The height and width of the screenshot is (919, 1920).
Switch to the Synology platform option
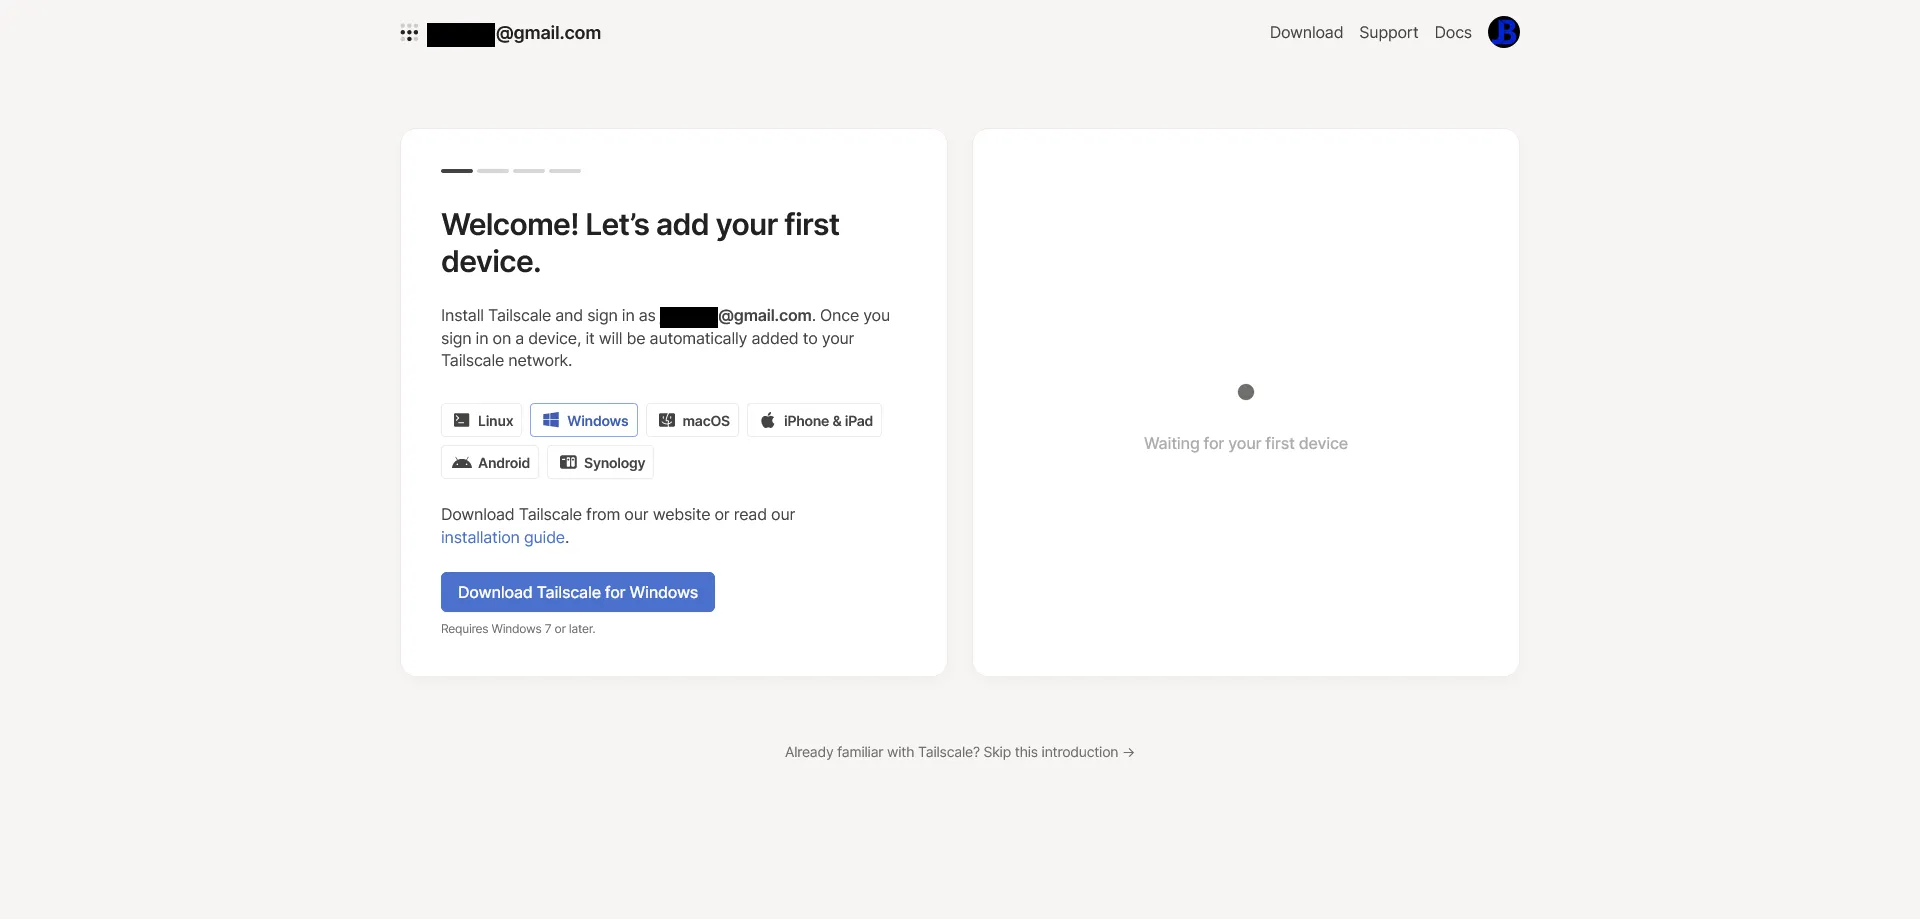[x=601, y=463]
